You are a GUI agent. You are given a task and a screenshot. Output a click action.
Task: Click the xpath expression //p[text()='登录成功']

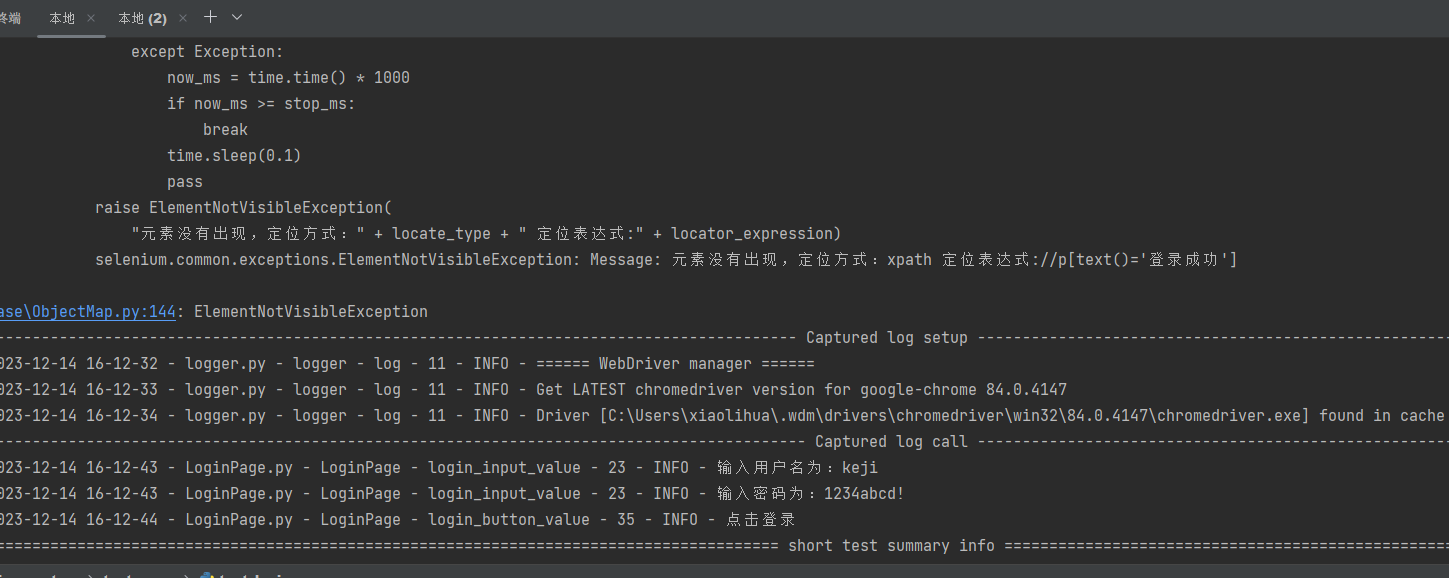pyautogui.click(x=1147, y=260)
